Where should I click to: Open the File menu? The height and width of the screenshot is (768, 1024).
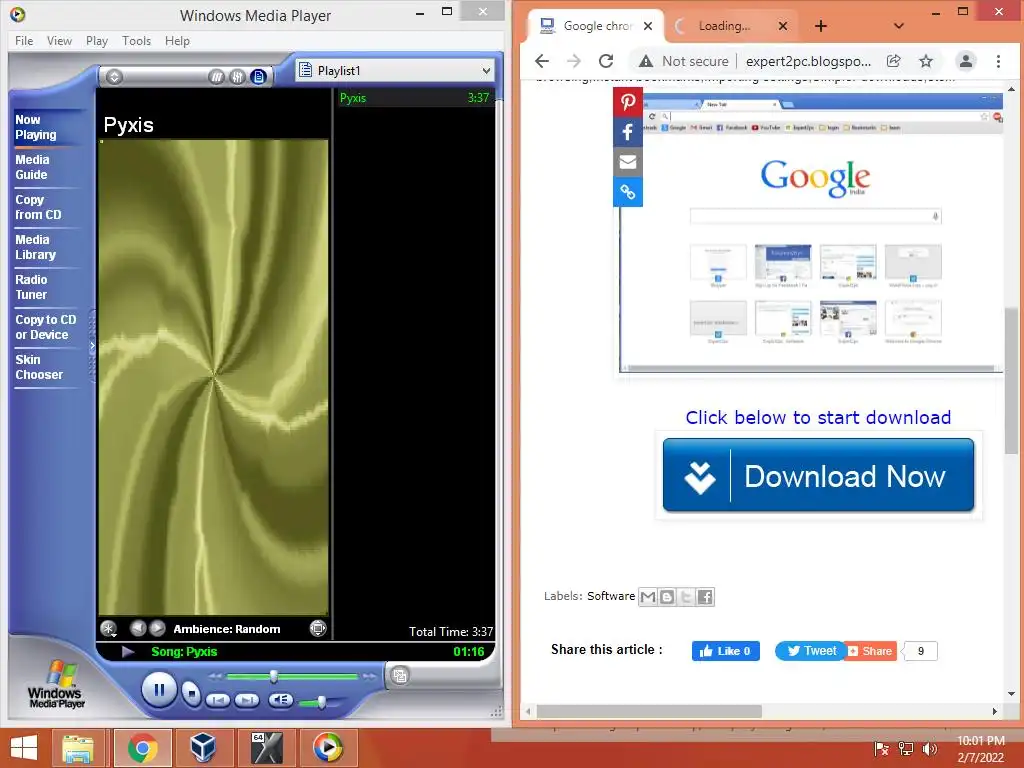(x=24, y=40)
